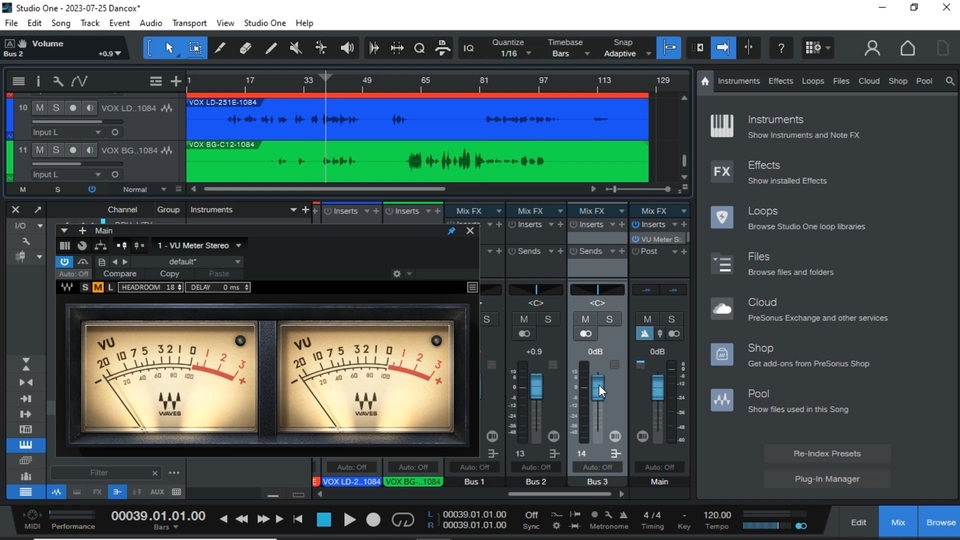Open the Pool waveform icon in browser
Screen dimensions: 960x540
(x=722, y=400)
